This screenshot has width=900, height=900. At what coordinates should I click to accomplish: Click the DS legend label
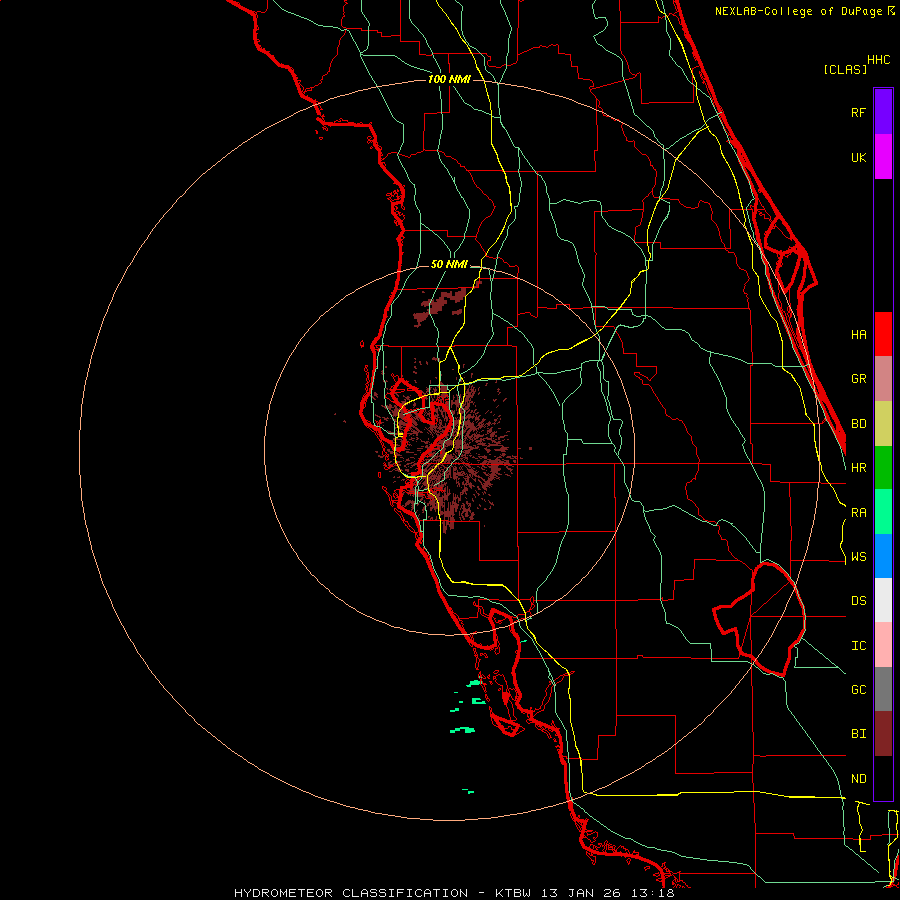858,601
